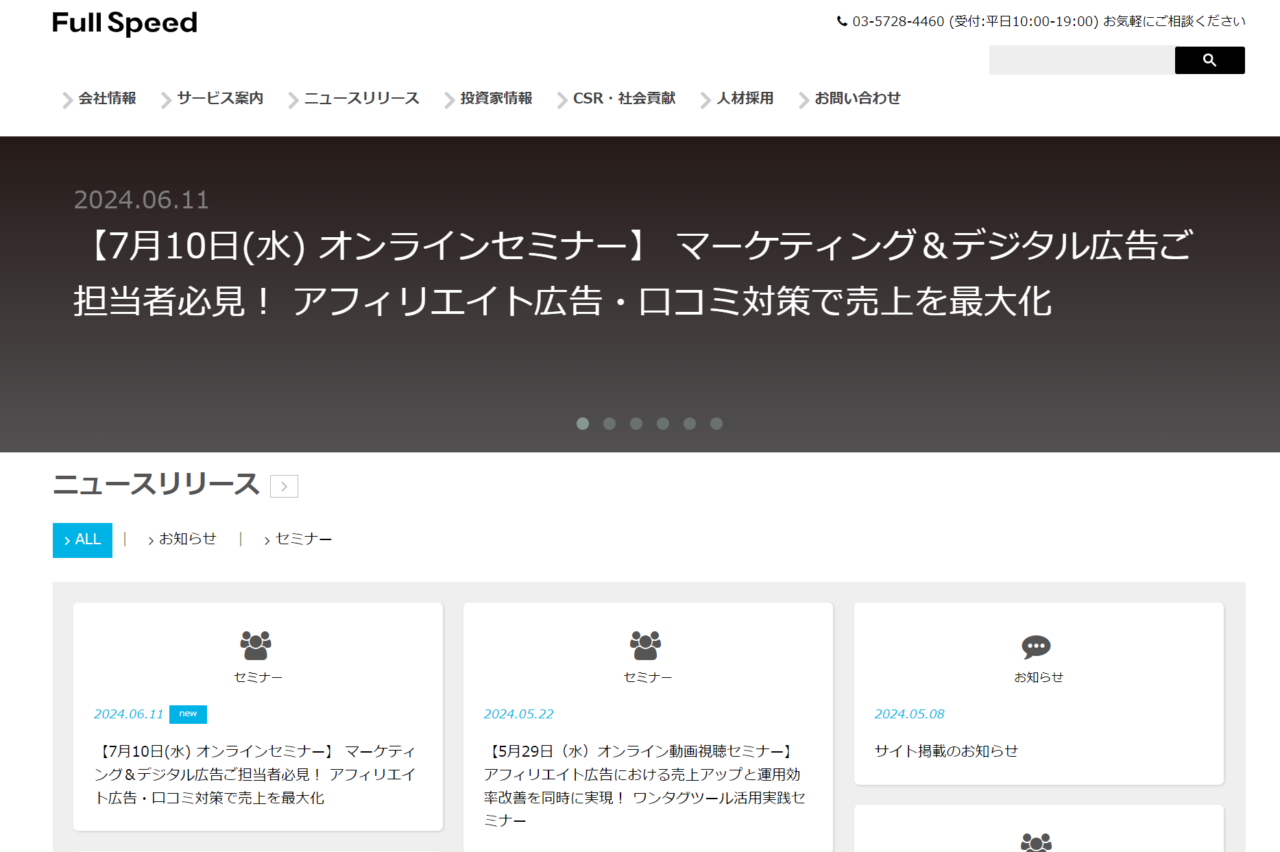Open the ニュースリリース navigation menu
This screenshot has height=852, width=1280.
361,98
